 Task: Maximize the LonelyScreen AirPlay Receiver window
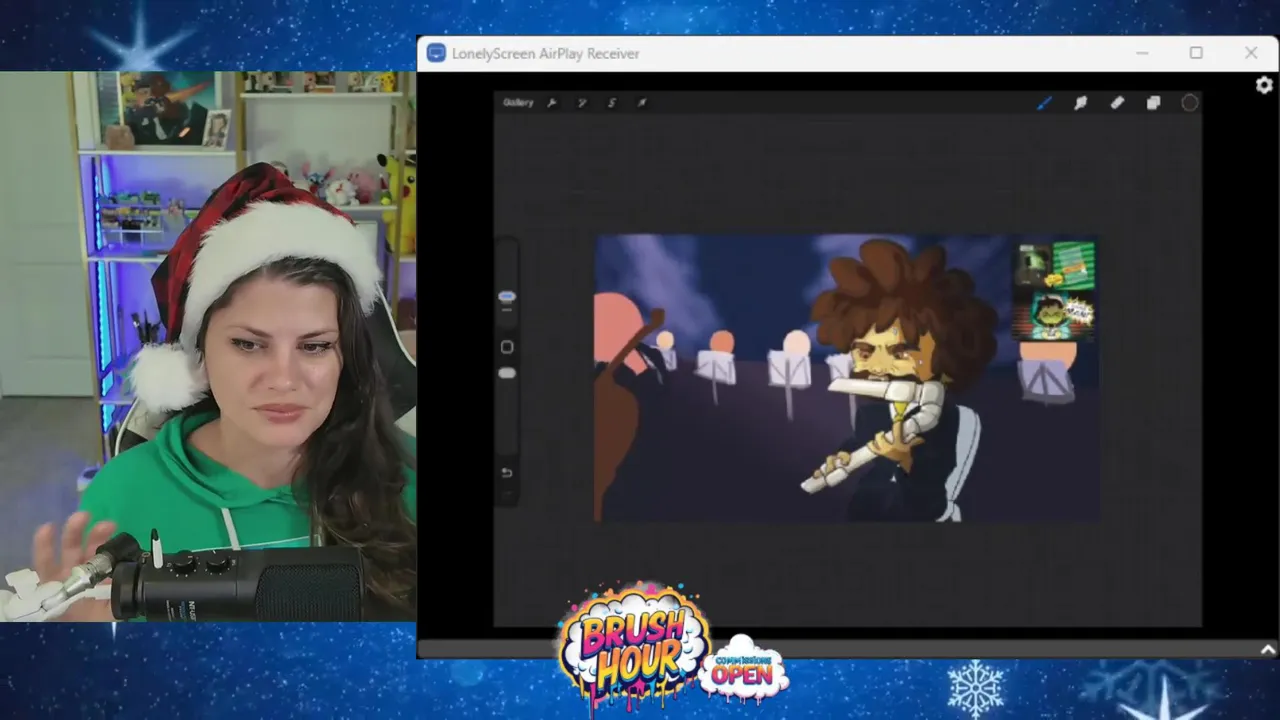1196,53
